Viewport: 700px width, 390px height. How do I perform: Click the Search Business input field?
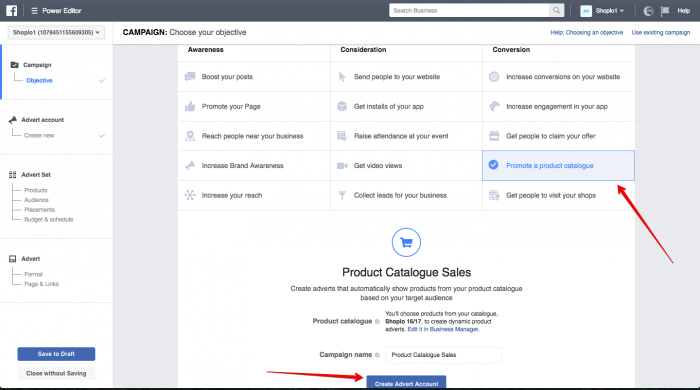[469, 10]
